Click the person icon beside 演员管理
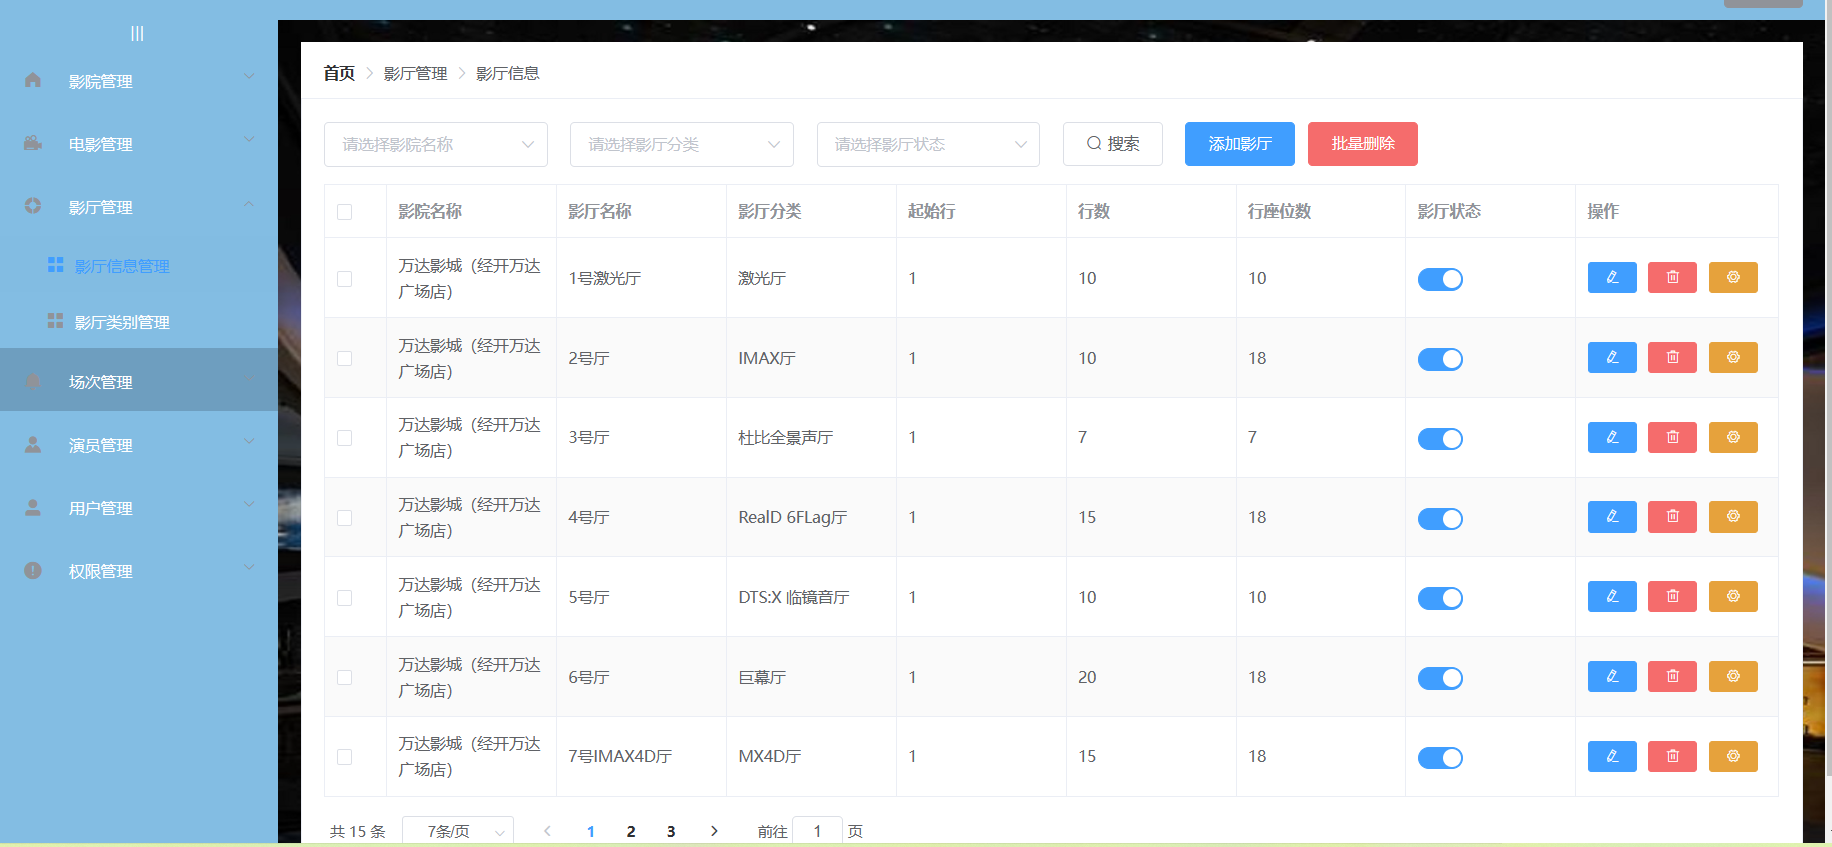The height and width of the screenshot is (847, 1832). pos(33,445)
